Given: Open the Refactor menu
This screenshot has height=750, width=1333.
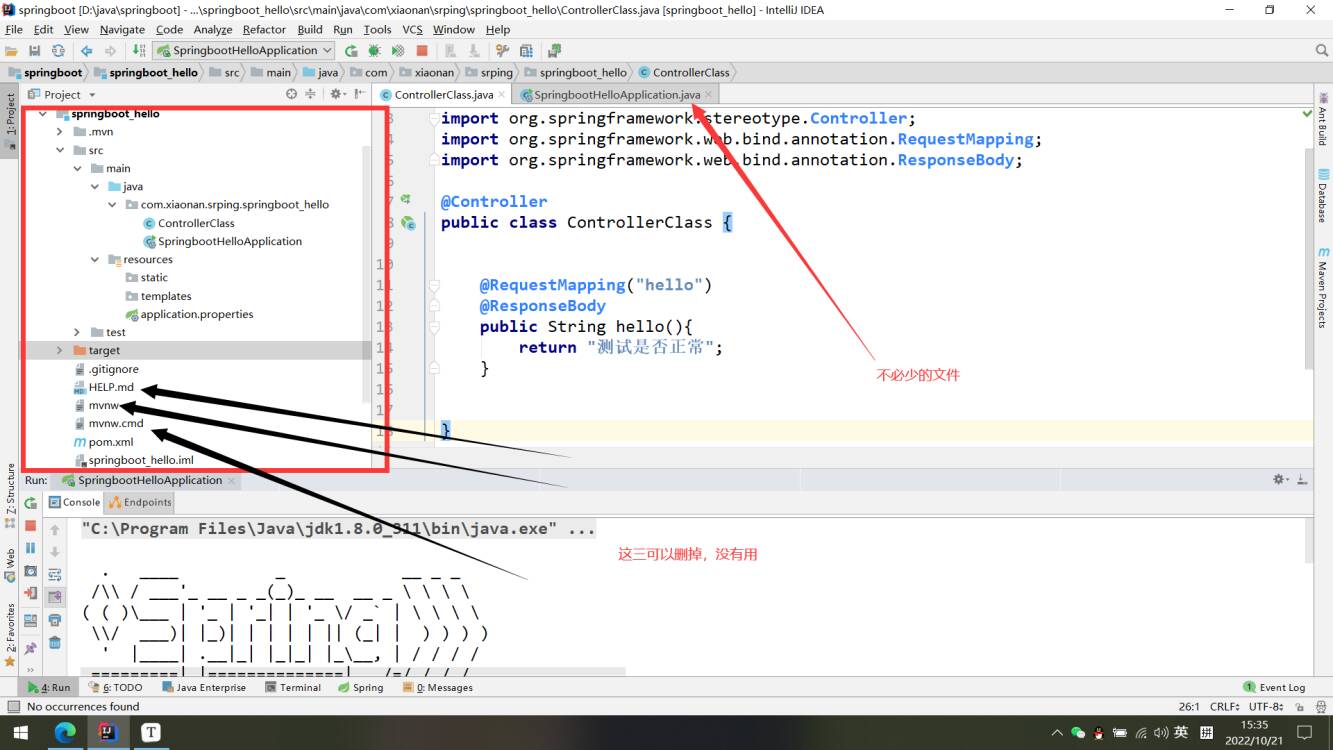Looking at the screenshot, I should click(264, 29).
